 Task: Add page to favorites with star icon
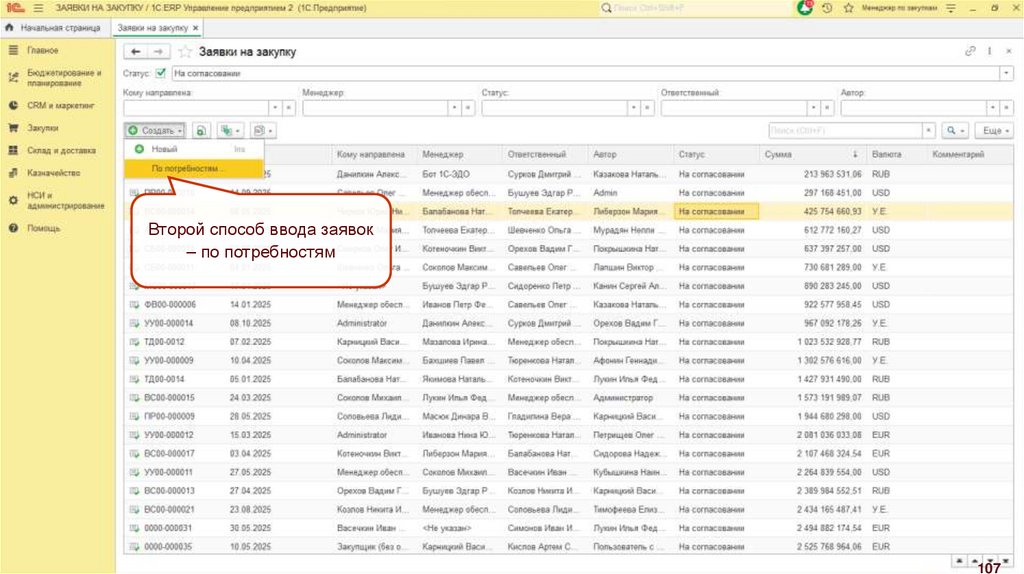click(x=185, y=51)
